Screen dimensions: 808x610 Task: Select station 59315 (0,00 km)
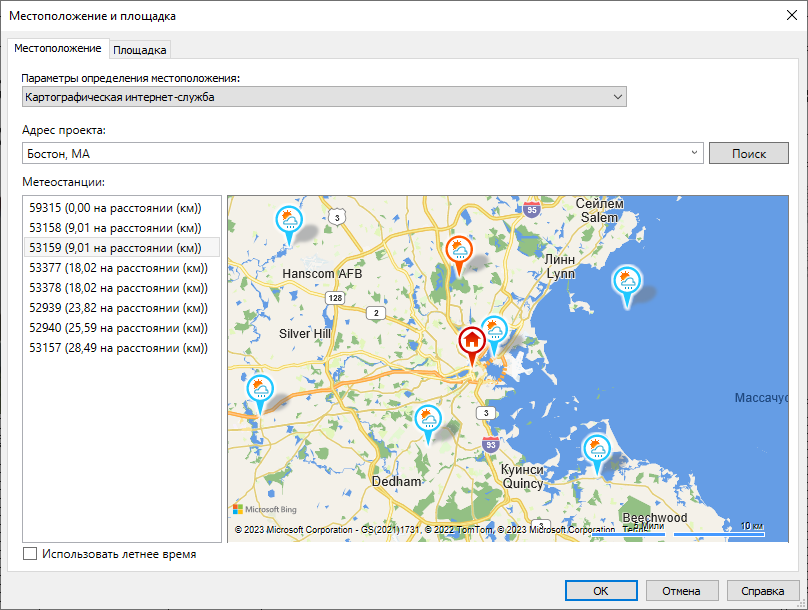pyautogui.click(x=122, y=208)
